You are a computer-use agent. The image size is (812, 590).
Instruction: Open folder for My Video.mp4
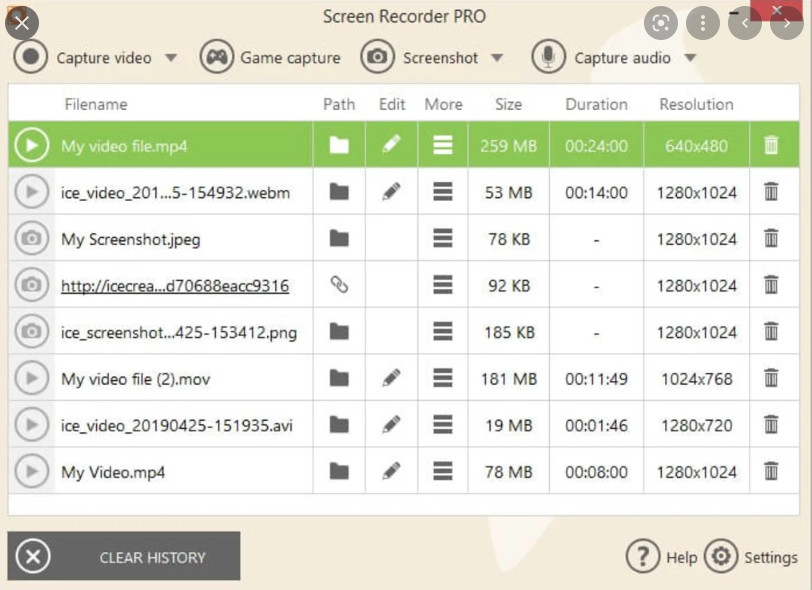click(339, 471)
